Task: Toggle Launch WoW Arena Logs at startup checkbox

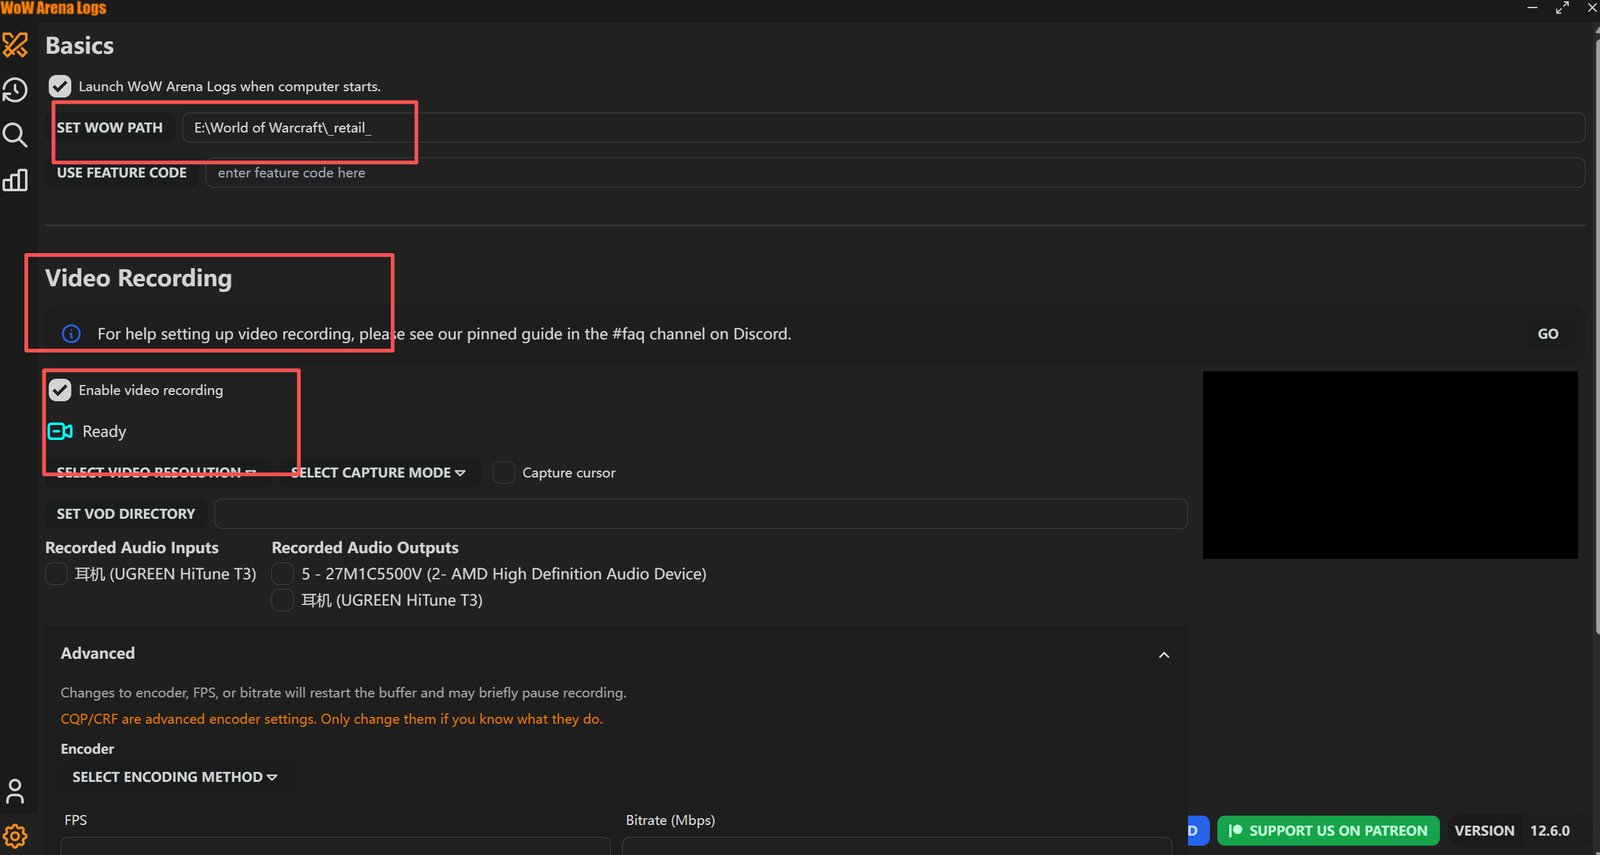Action: (60, 86)
